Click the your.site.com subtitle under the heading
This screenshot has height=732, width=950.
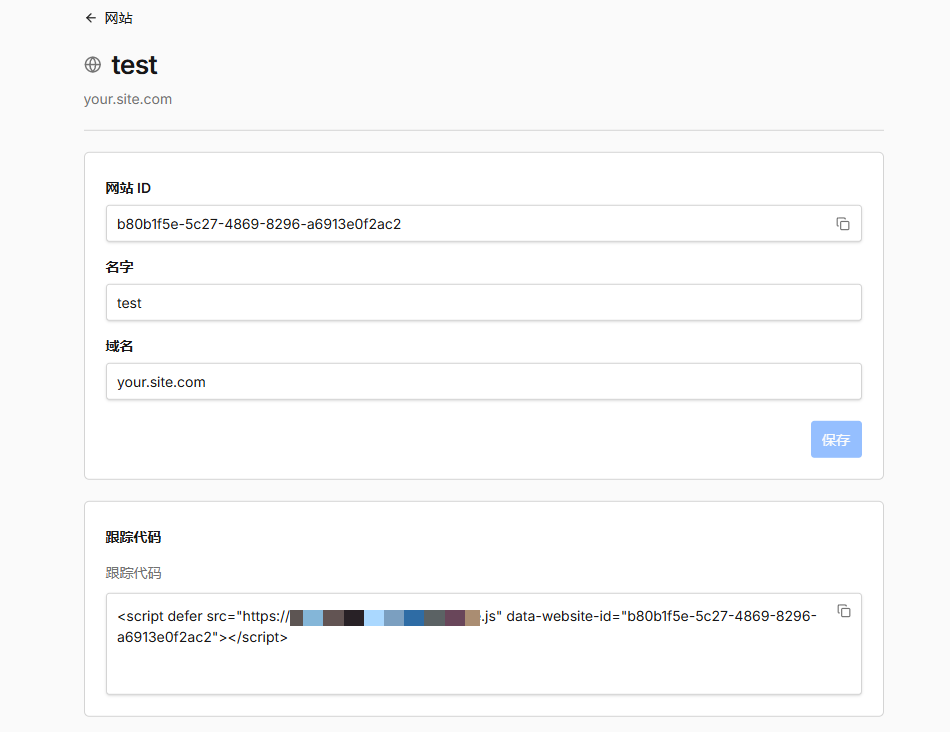click(x=128, y=99)
